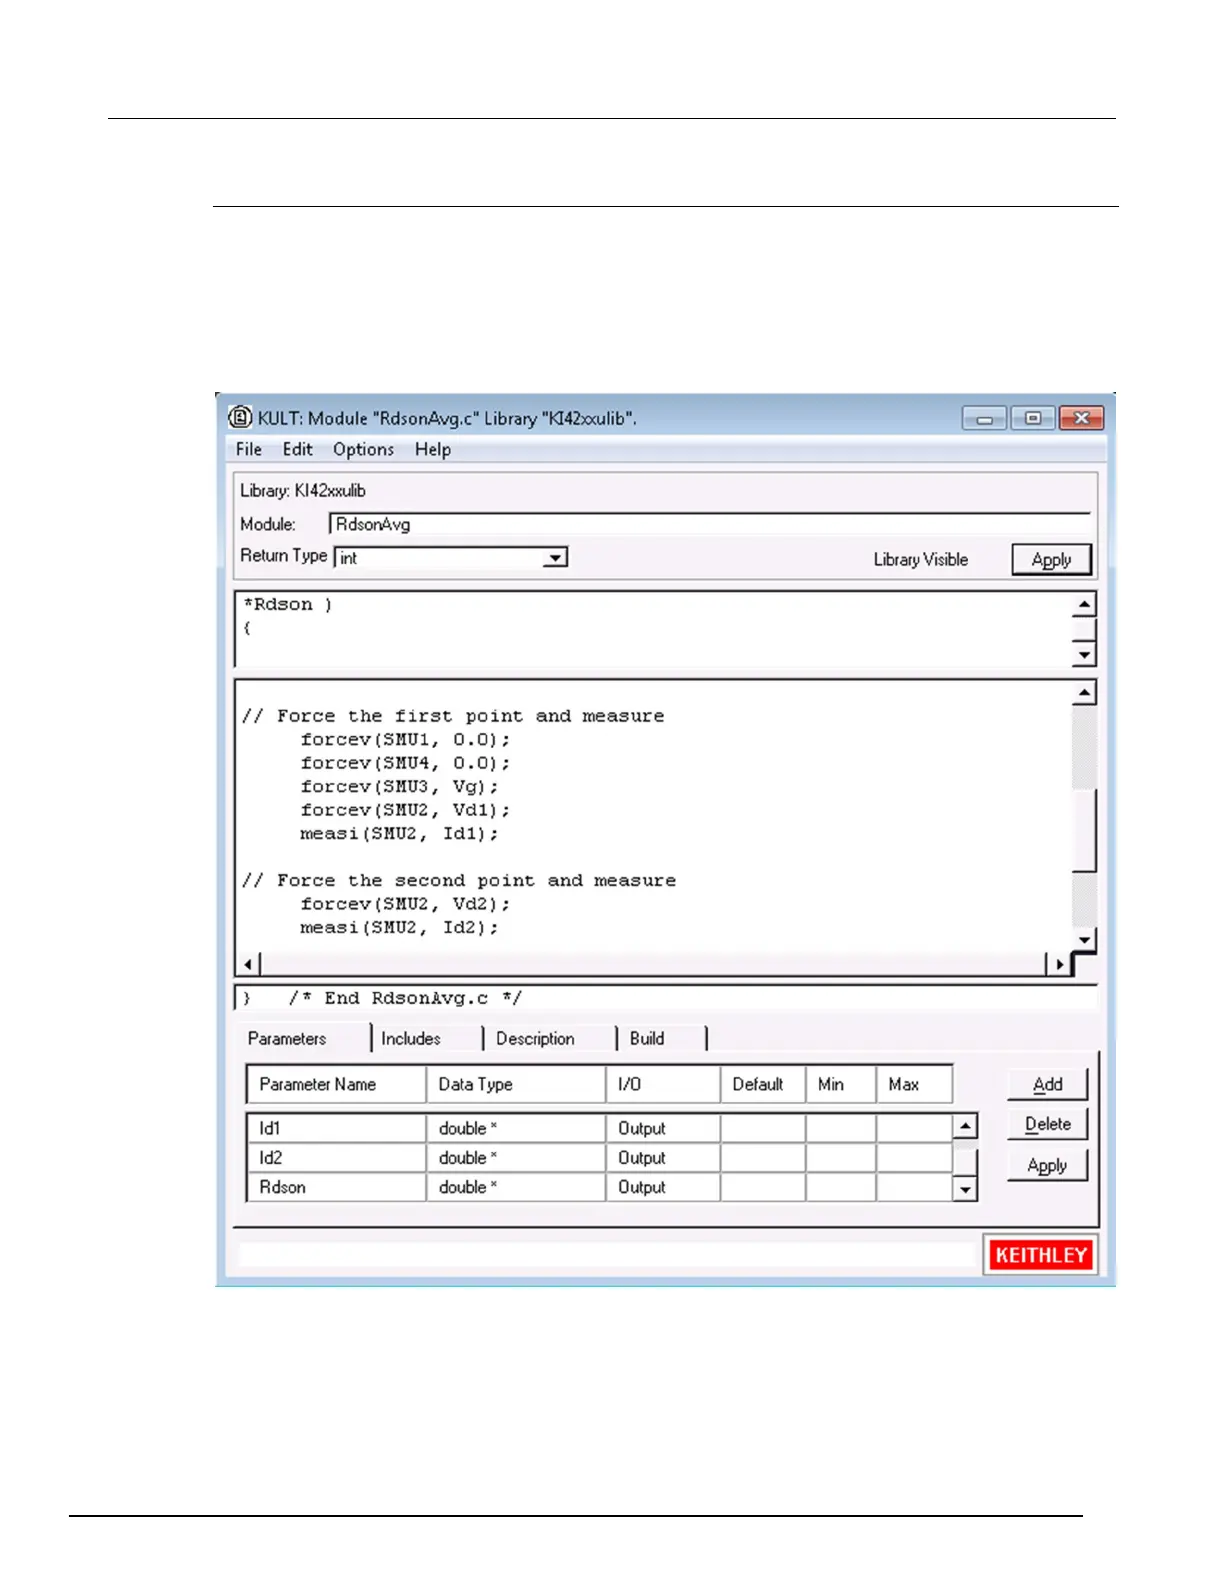1224x1584 pixels.
Task: Minimize the KULT window
Action: pyautogui.click(x=984, y=418)
